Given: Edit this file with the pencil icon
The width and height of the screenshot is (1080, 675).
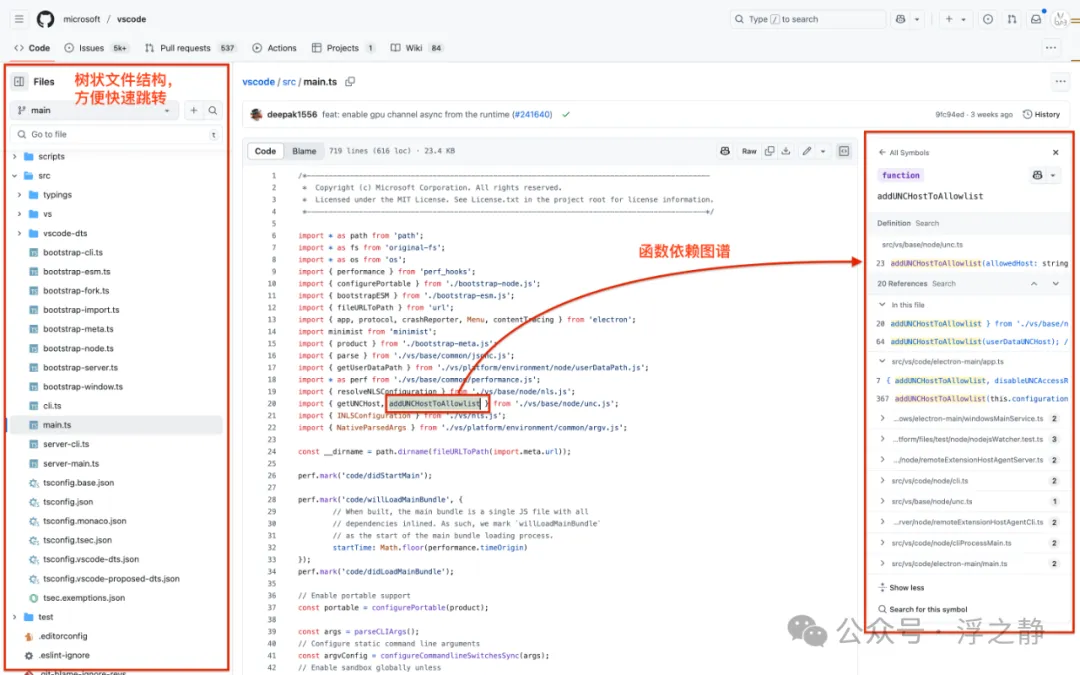Looking at the screenshot, I should [807, 151].
